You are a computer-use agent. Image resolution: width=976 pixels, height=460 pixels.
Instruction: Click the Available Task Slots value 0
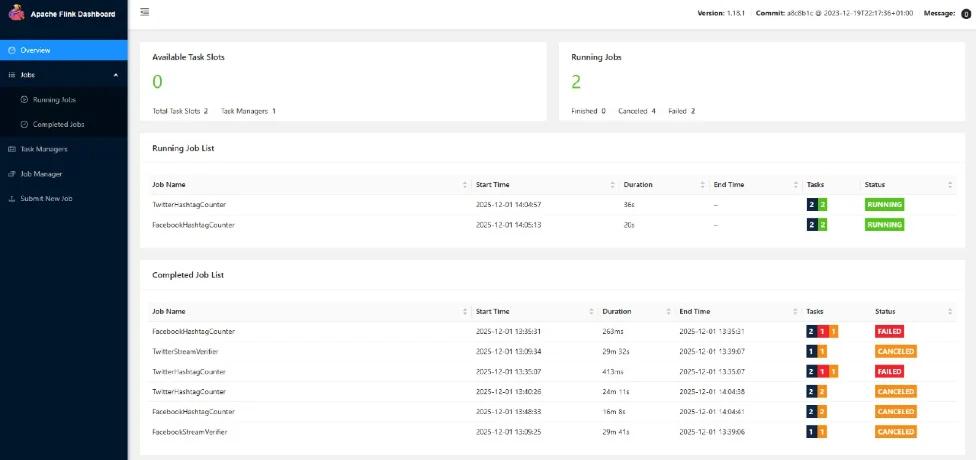pos(157,82)
